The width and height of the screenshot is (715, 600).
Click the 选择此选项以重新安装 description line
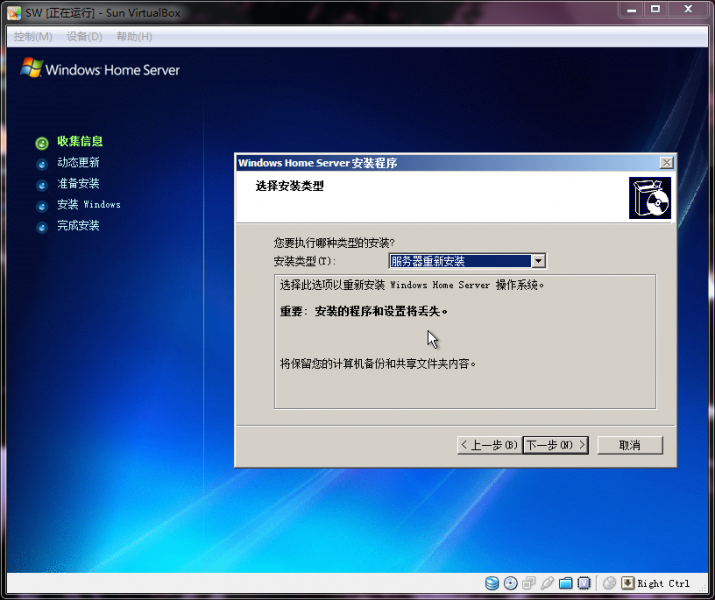tap(412, 285)
